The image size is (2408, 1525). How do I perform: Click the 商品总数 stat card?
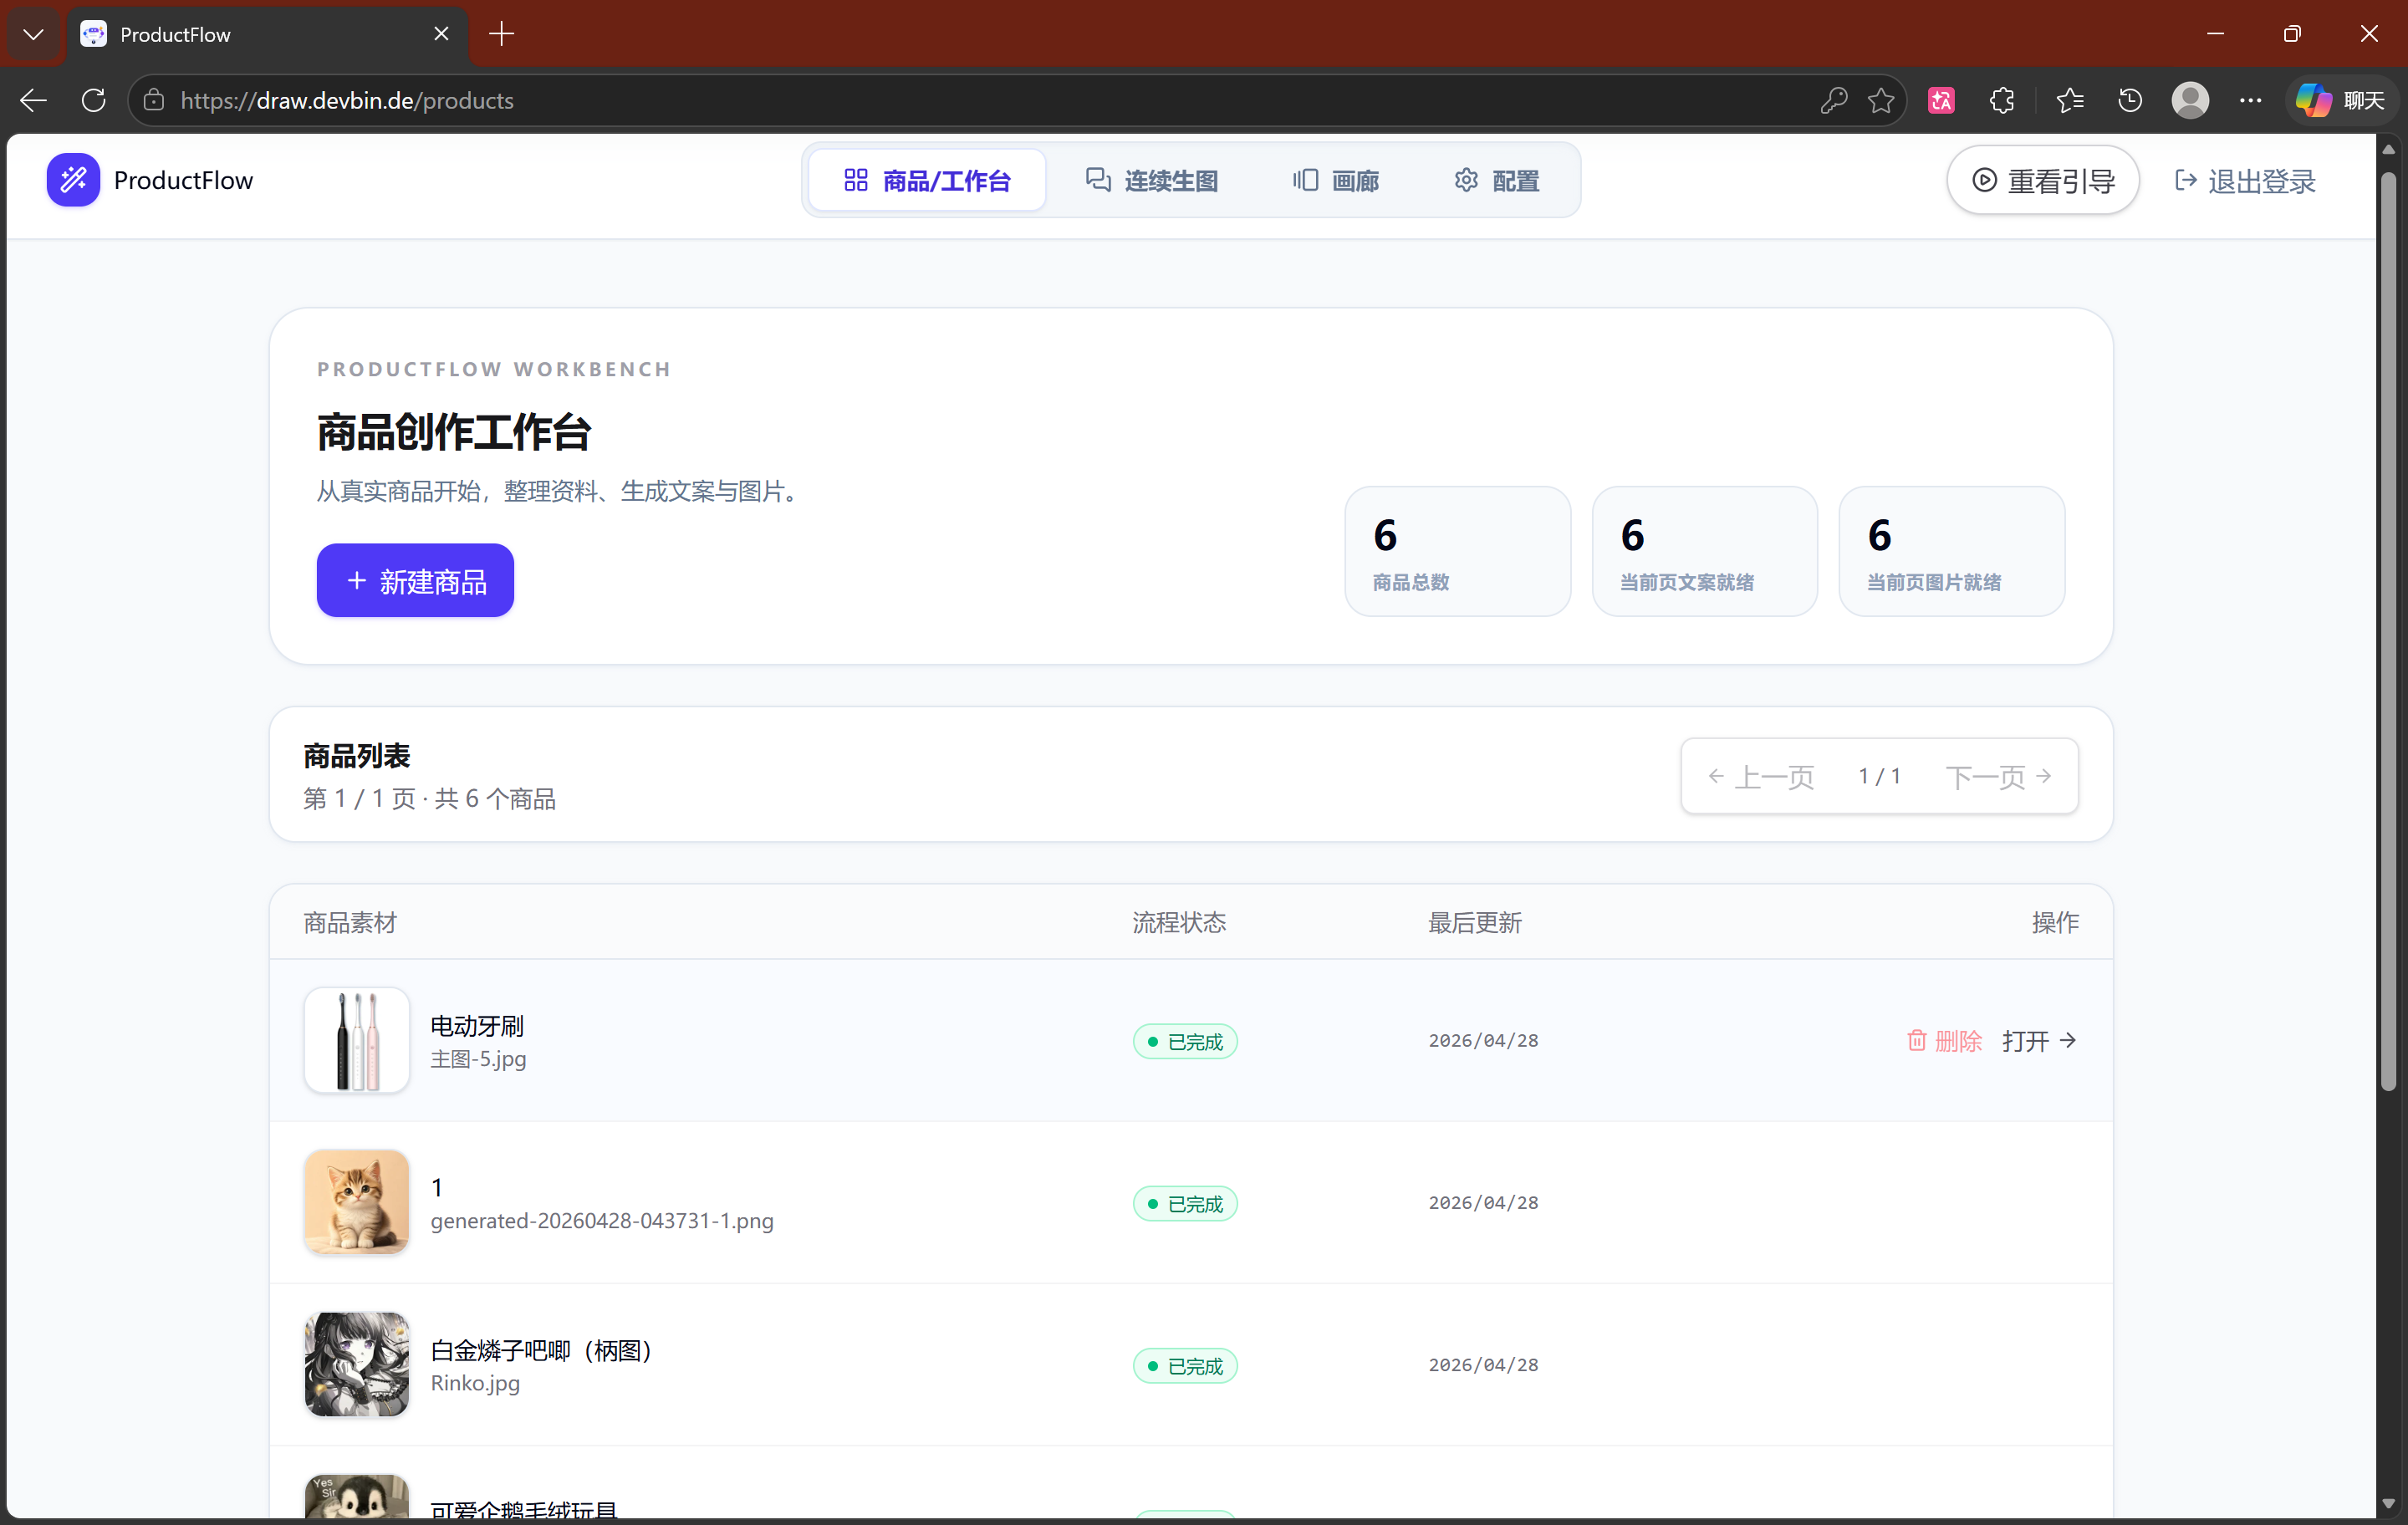[x=1457, y=552]
